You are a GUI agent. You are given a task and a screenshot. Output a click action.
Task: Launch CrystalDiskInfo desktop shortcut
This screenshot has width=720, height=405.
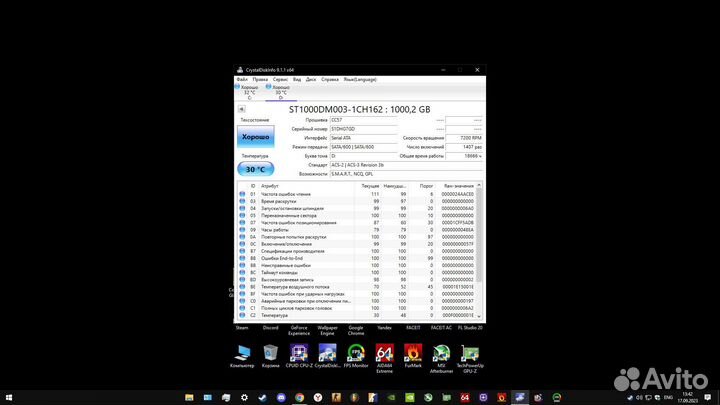tap(327, 356)
